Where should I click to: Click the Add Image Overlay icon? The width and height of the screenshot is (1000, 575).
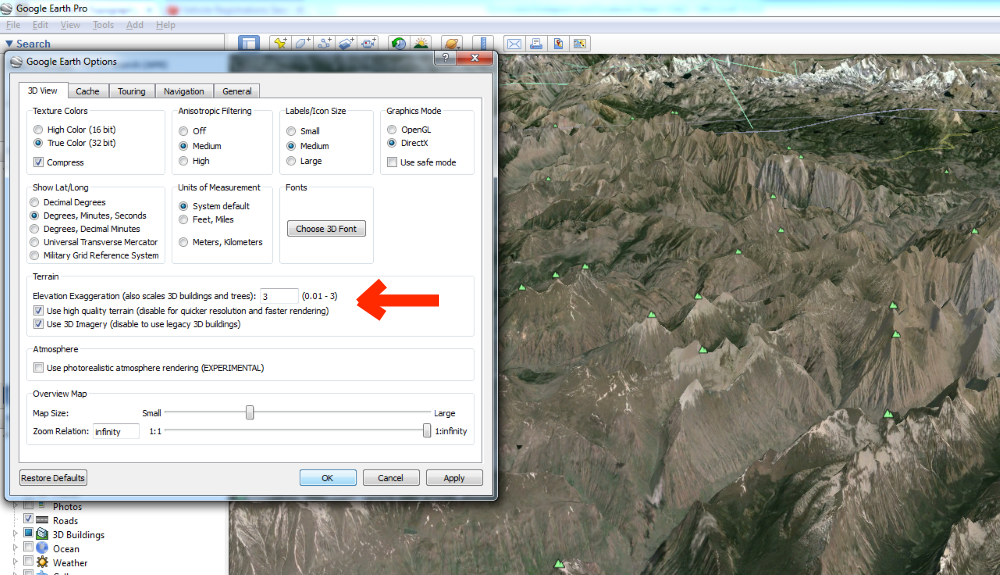tap(346, 43)
